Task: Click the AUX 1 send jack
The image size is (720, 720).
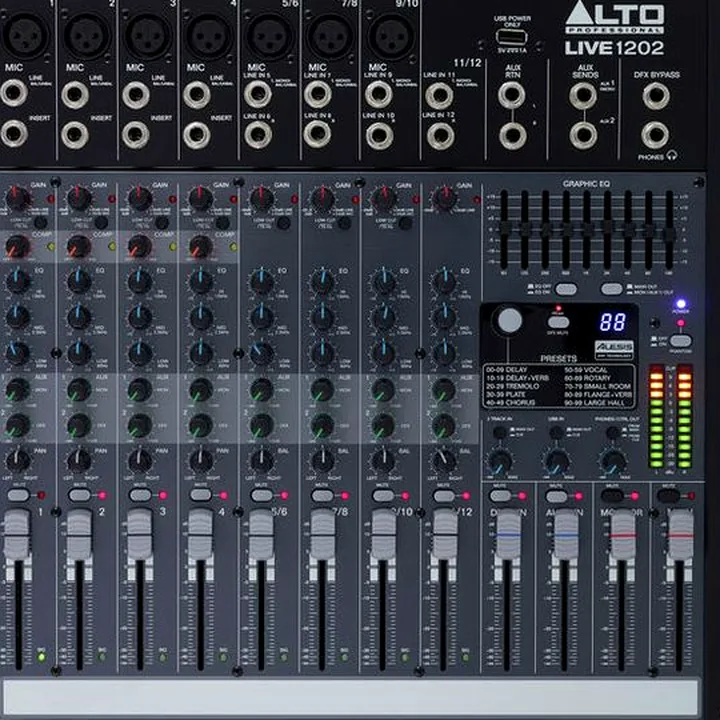Action: click(583, 96)
